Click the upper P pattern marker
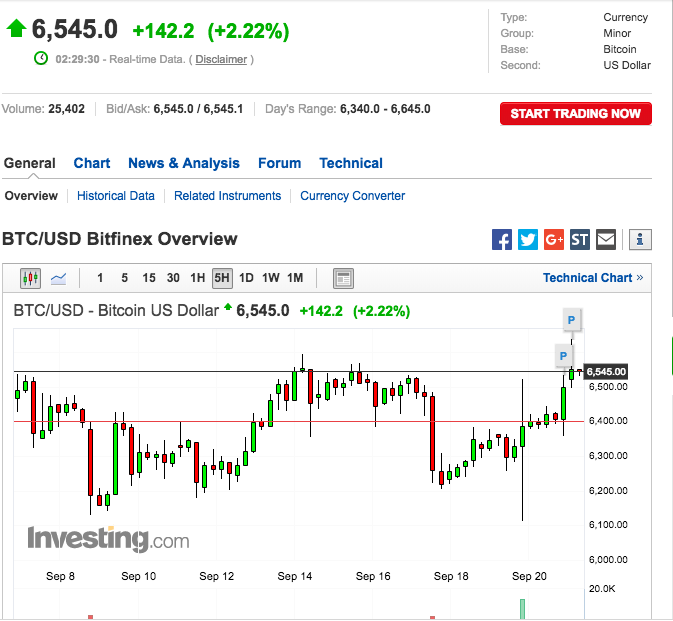Viewport: 673px width, 621px height. 571,320
